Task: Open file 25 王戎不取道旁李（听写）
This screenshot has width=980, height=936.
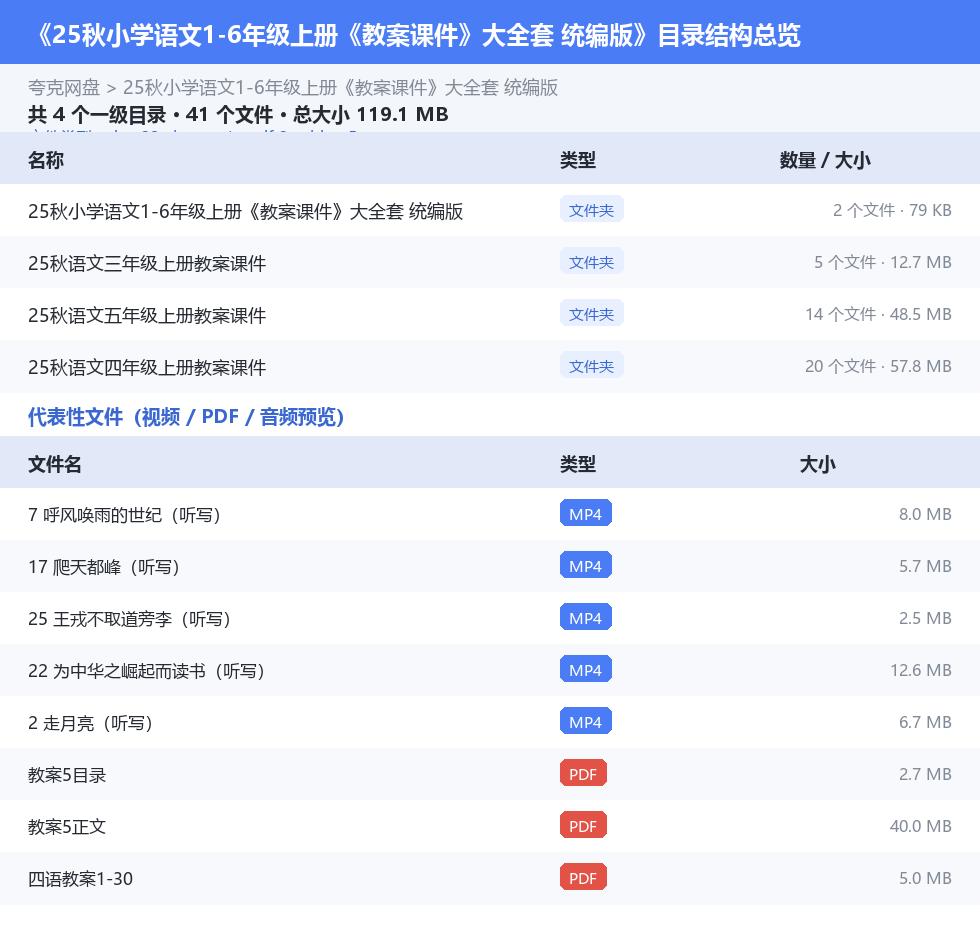Action: 129,619
